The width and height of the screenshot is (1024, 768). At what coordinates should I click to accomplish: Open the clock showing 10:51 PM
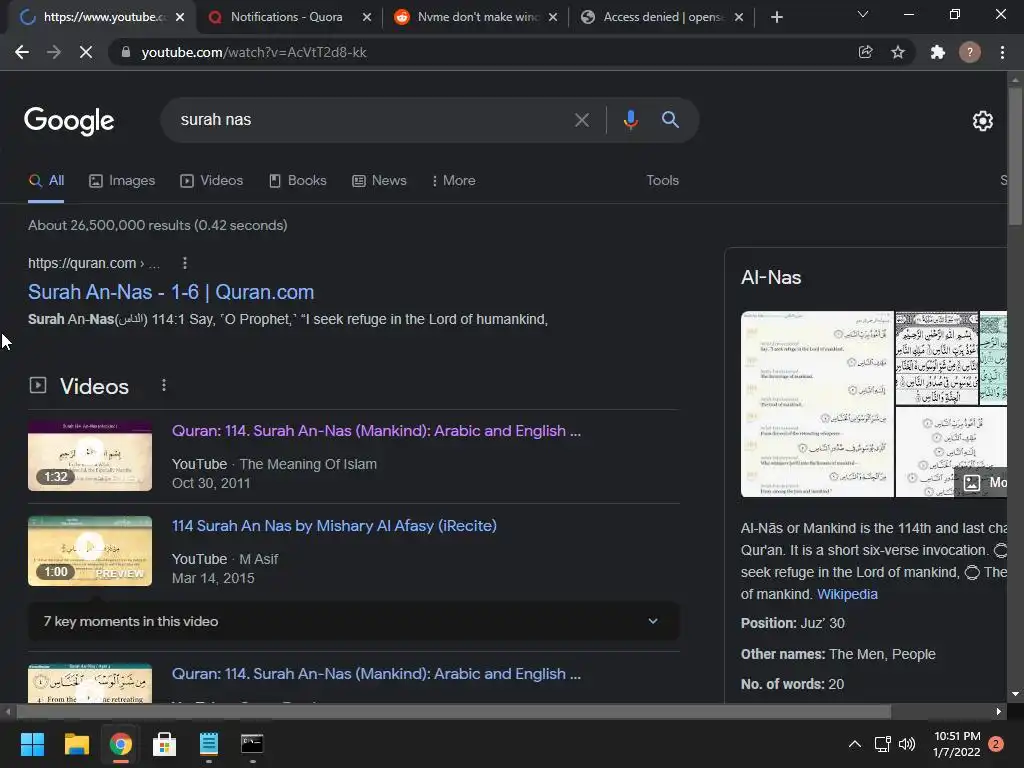(957, 744)
